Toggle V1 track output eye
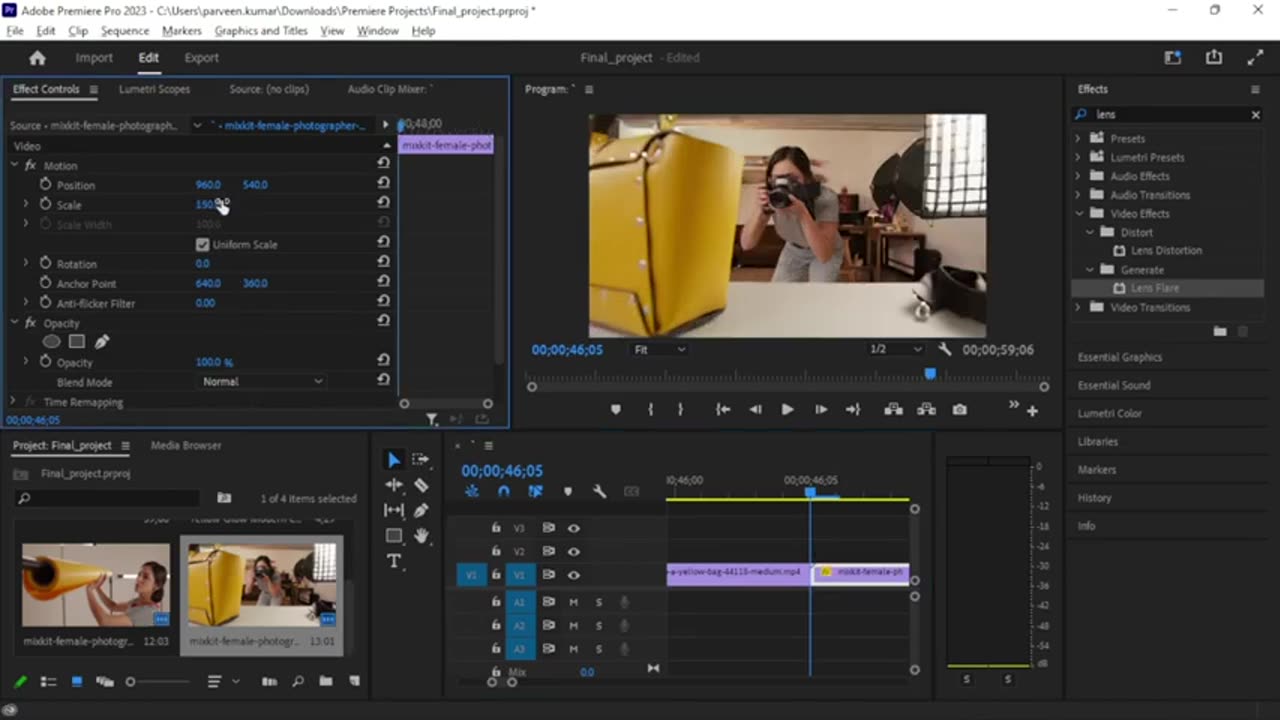The height and width of the screenshot is (720, 1280). [573, 575]
